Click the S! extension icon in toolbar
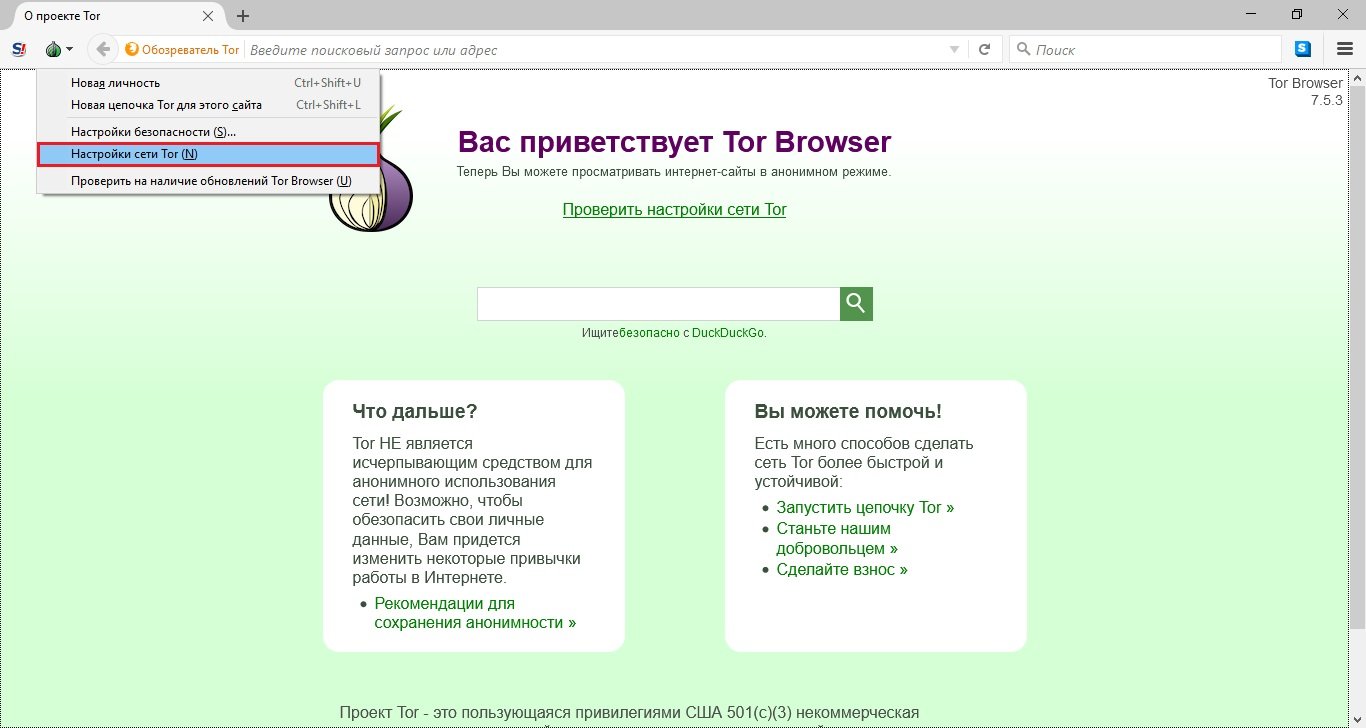 click(x=18, y=49)
